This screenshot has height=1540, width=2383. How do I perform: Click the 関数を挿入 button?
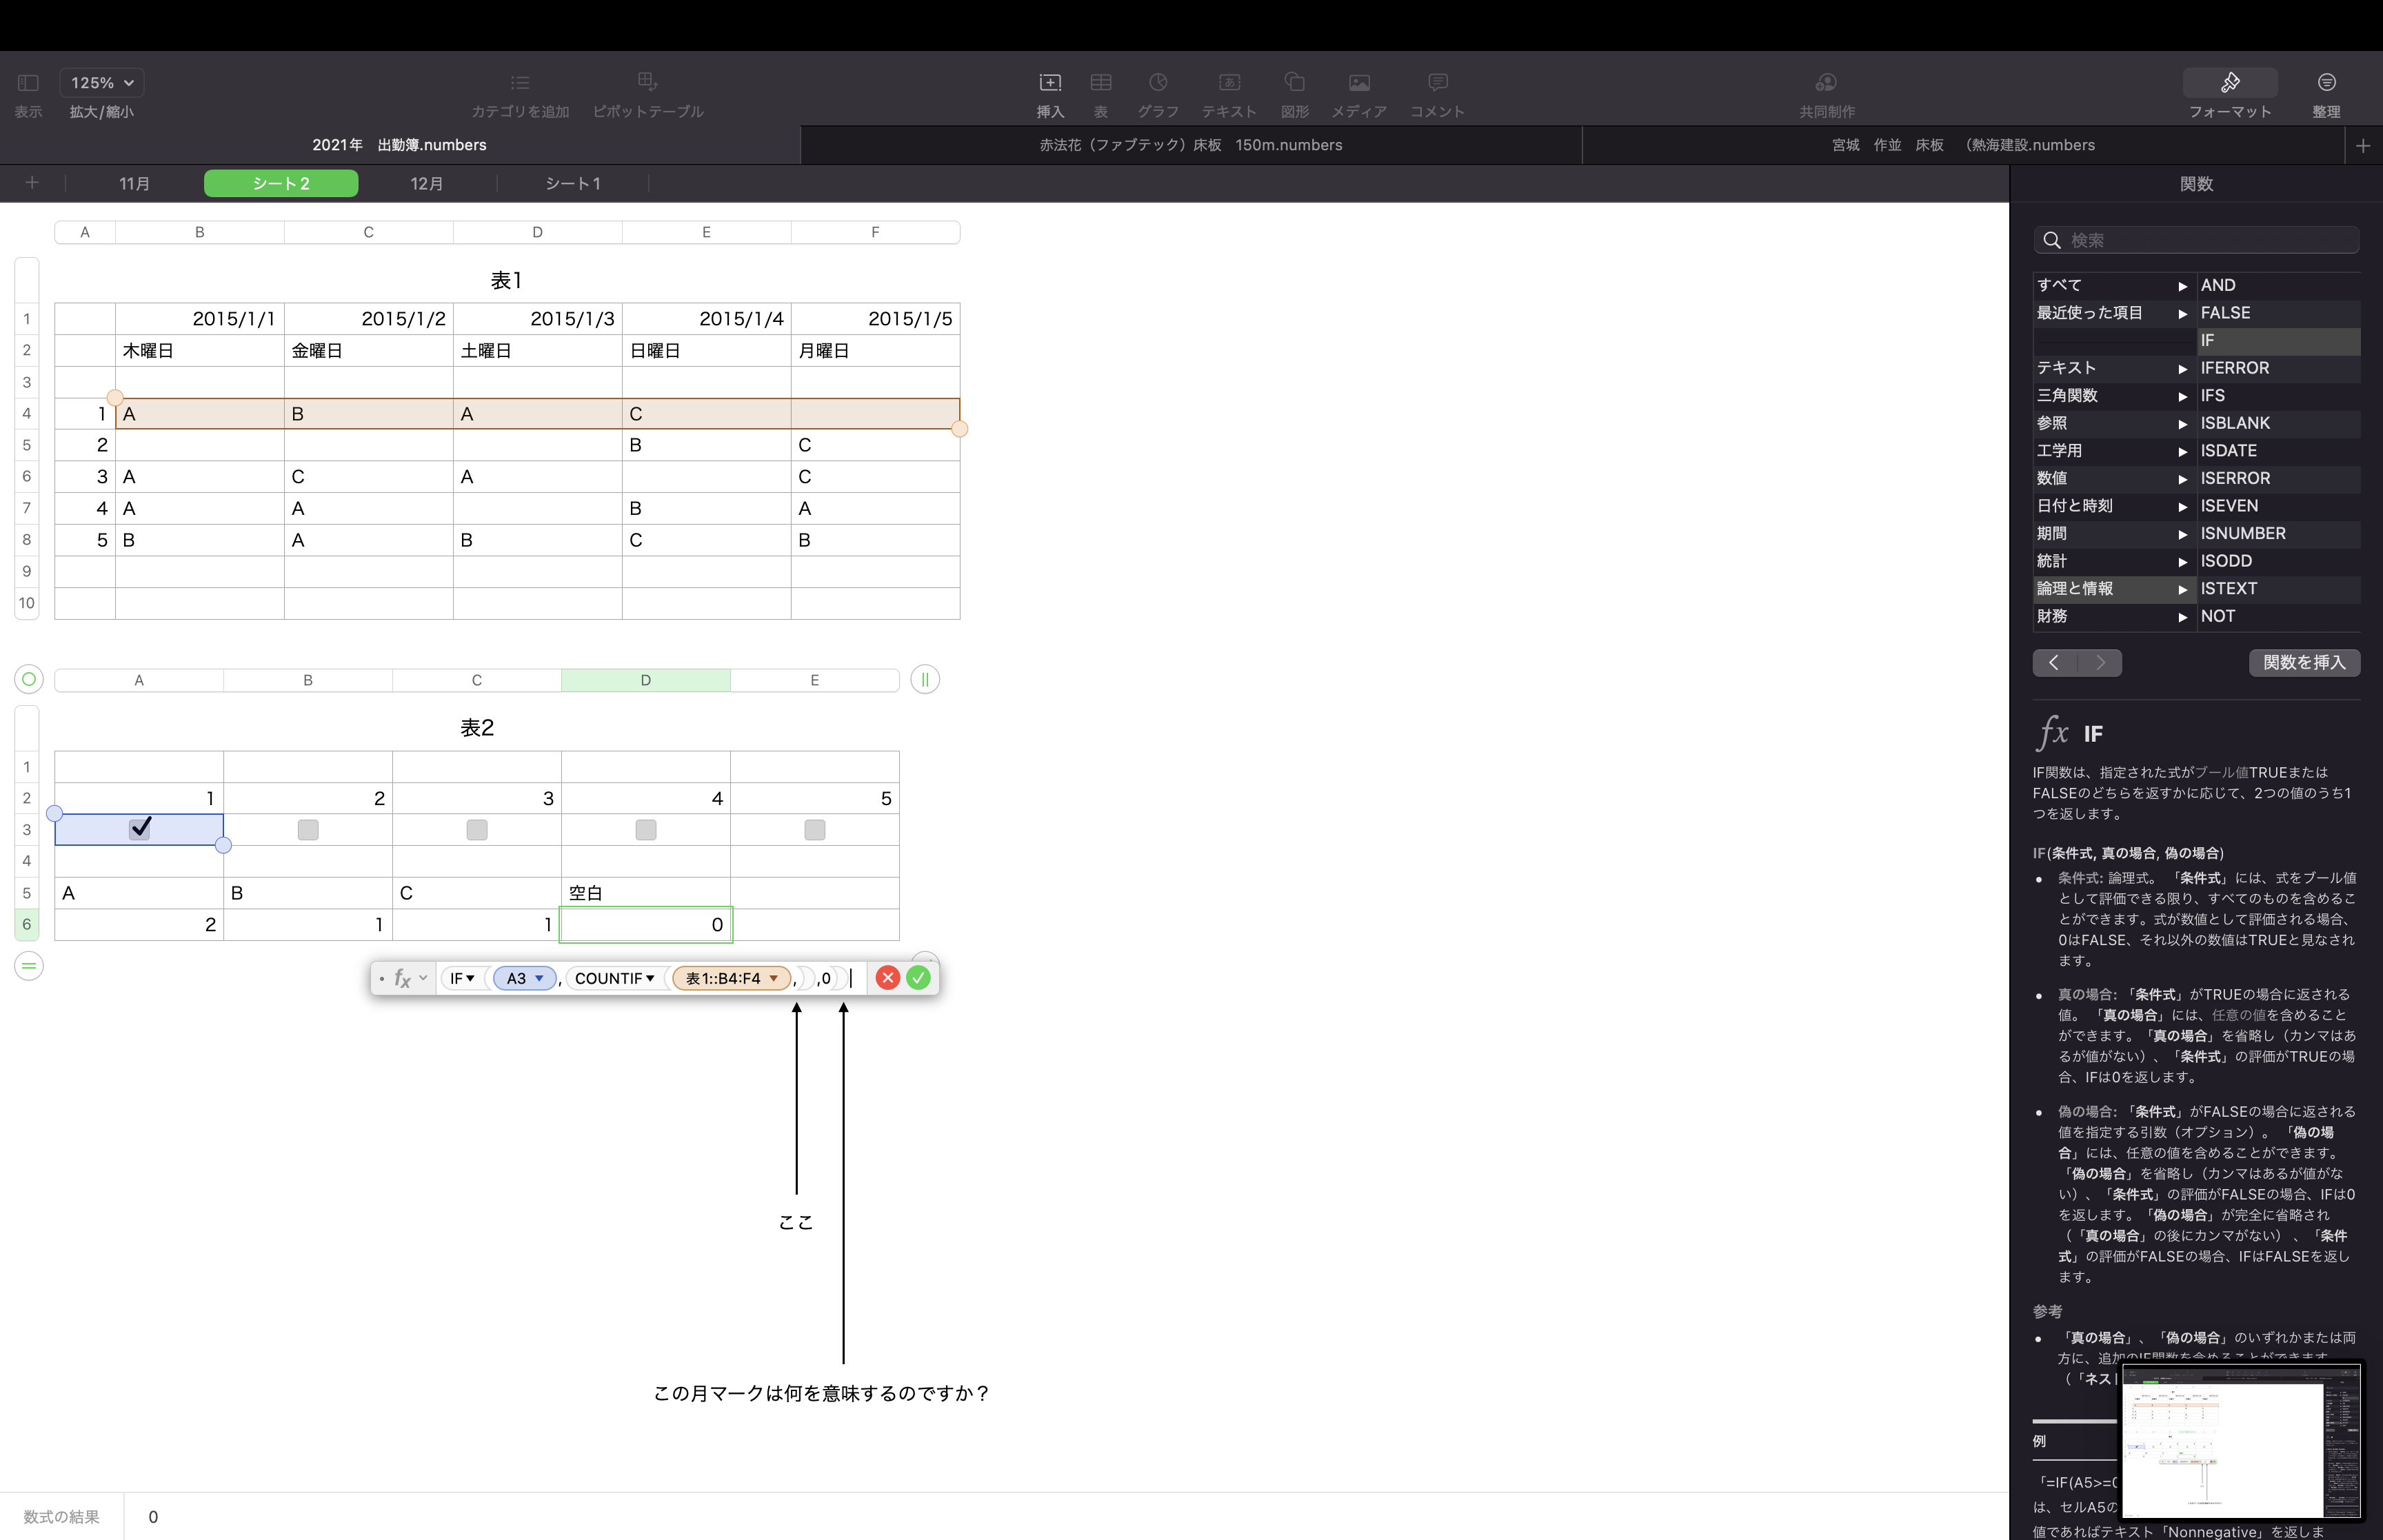click(2303, 662)
